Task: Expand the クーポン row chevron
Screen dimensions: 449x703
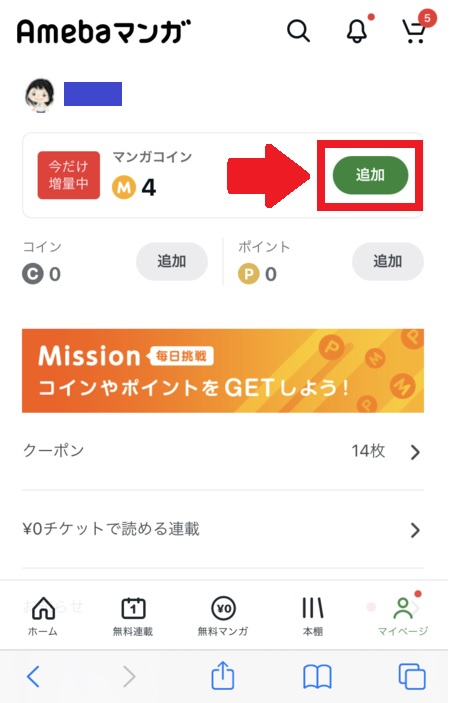Action: click(x=415, y=452)
